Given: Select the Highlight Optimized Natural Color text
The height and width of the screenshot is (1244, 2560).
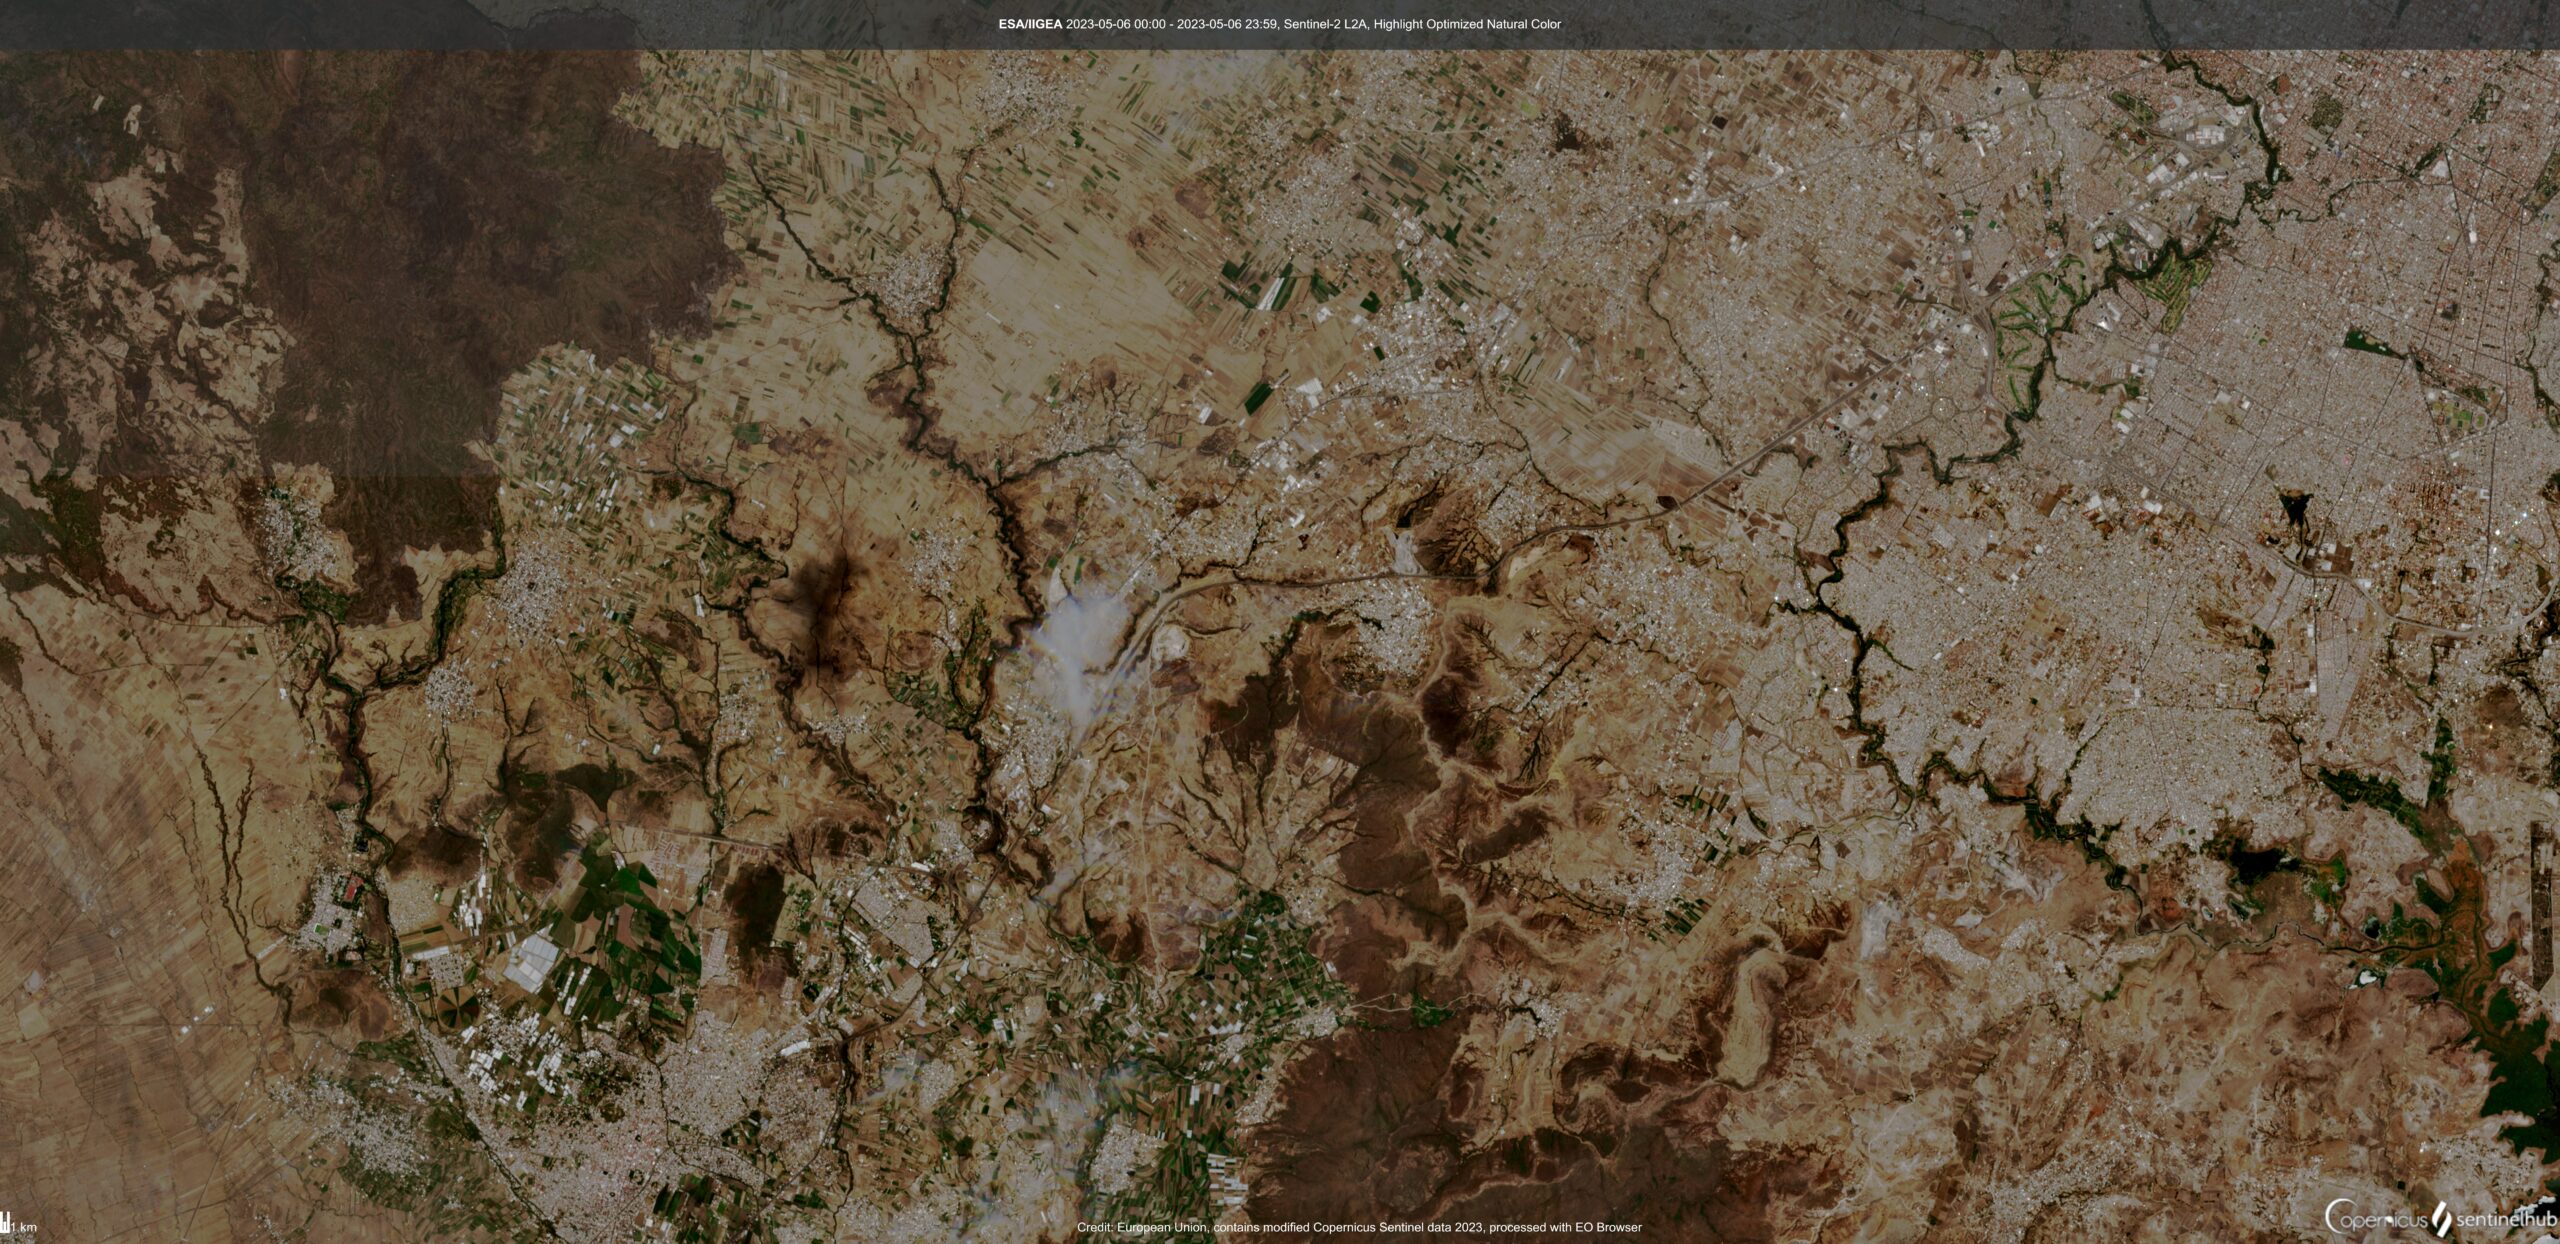Looking at the screenshot, I should (x=1470, y=22).
